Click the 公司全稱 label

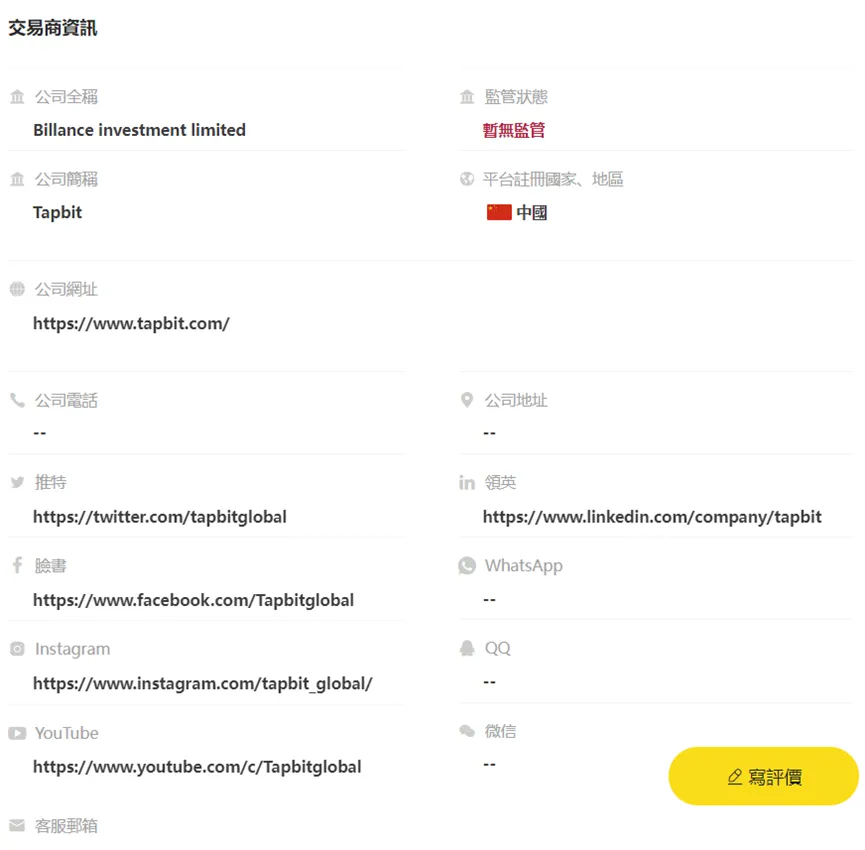point(66,97)
